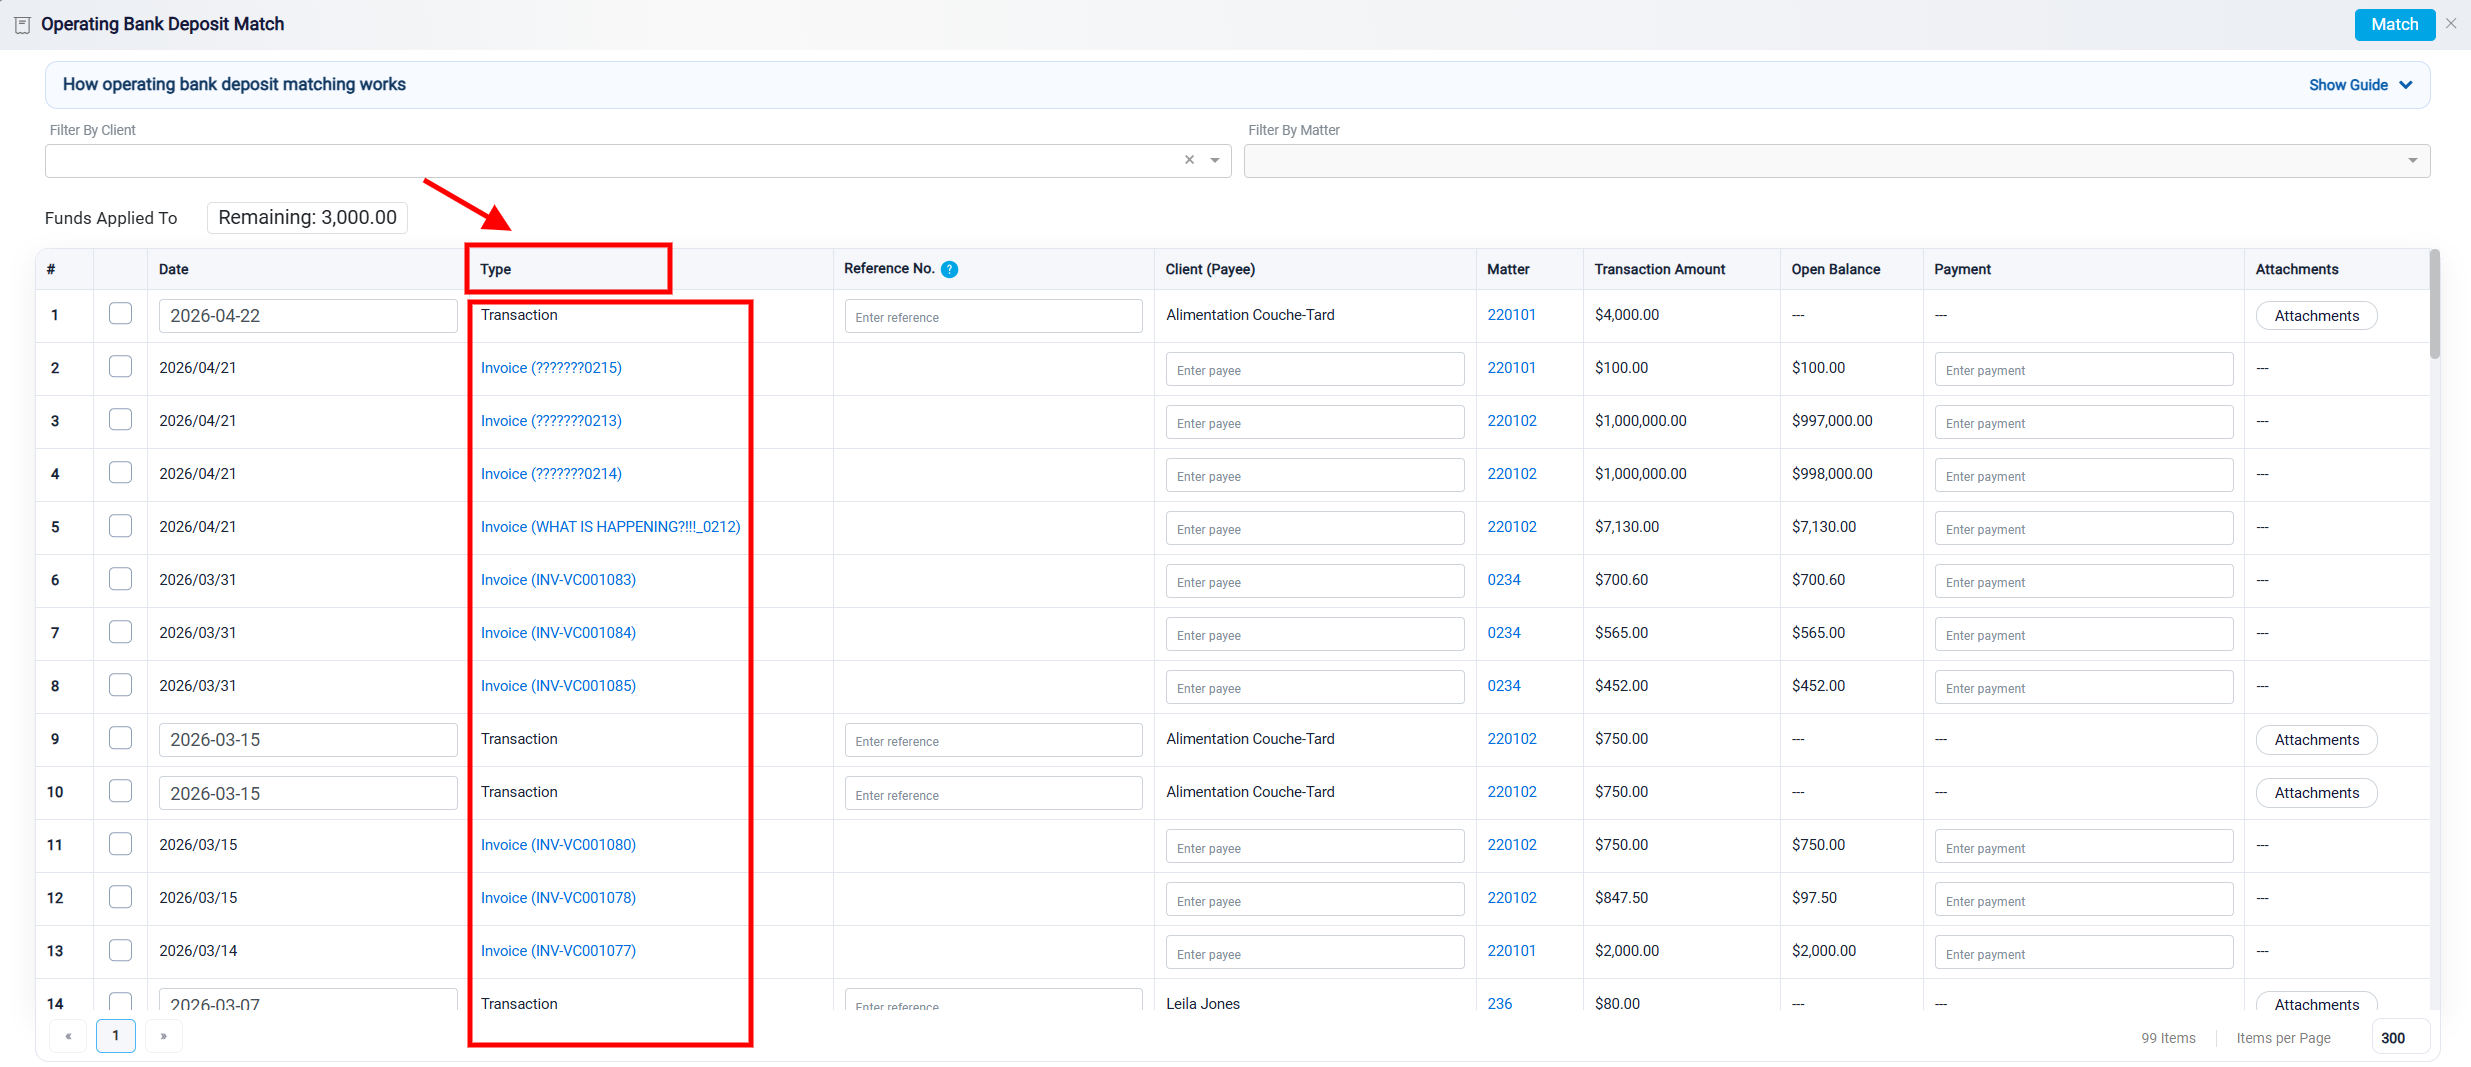Clear the Filter By Client field
The width and height of the screenshot is (2471, 1067).
click(1189, 160)
